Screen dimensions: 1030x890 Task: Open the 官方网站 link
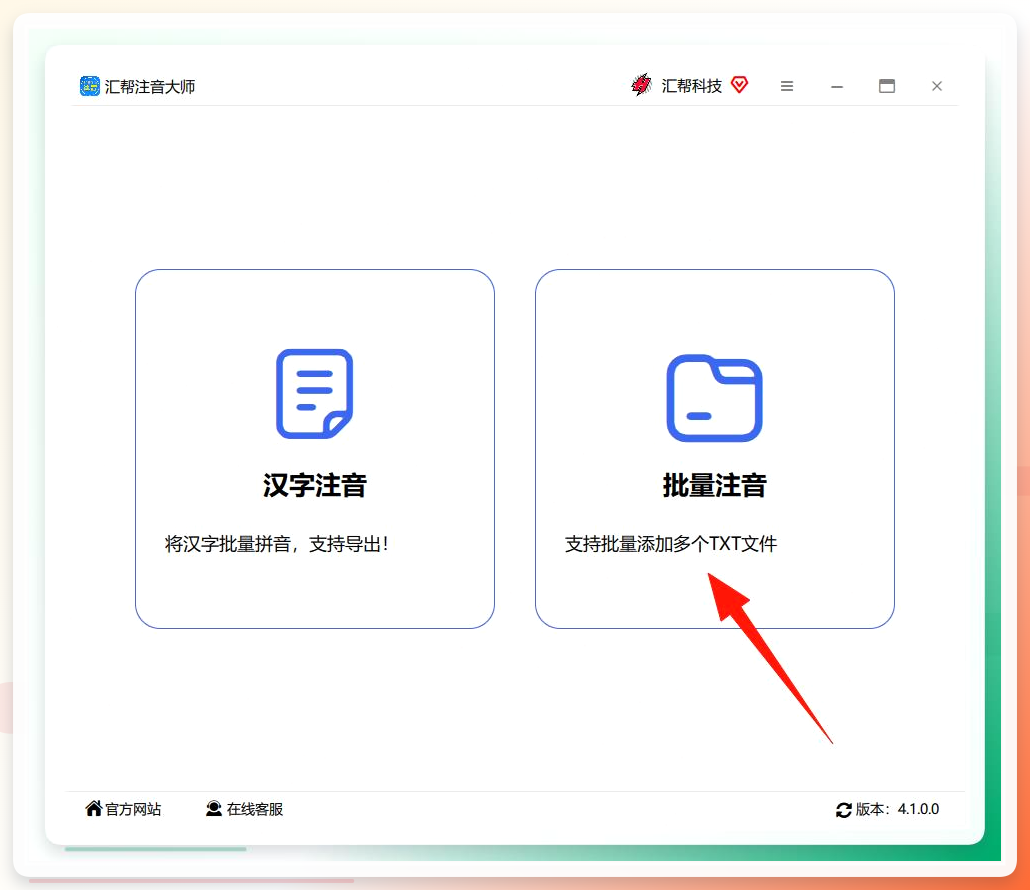point(133,809)
